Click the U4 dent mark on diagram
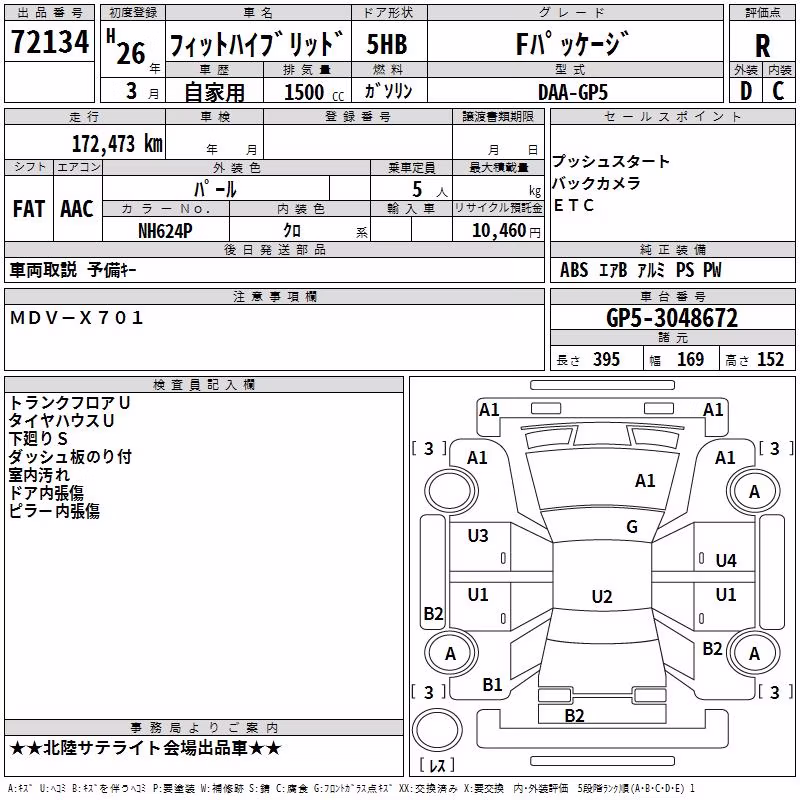This screenshot has width=800, height=800. (726, 561)
